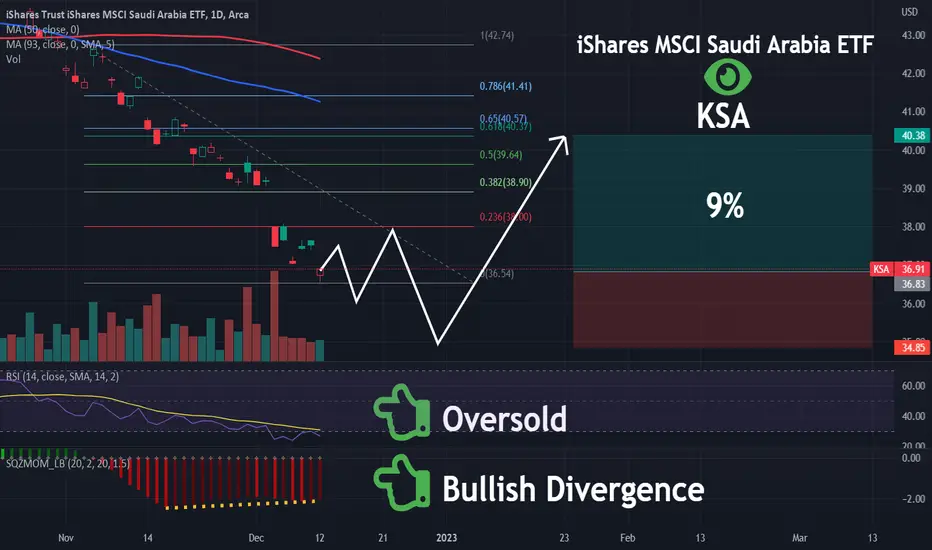
Task: Open the chart symbol title iShares Trust
Action: click(x=127, y=14)
